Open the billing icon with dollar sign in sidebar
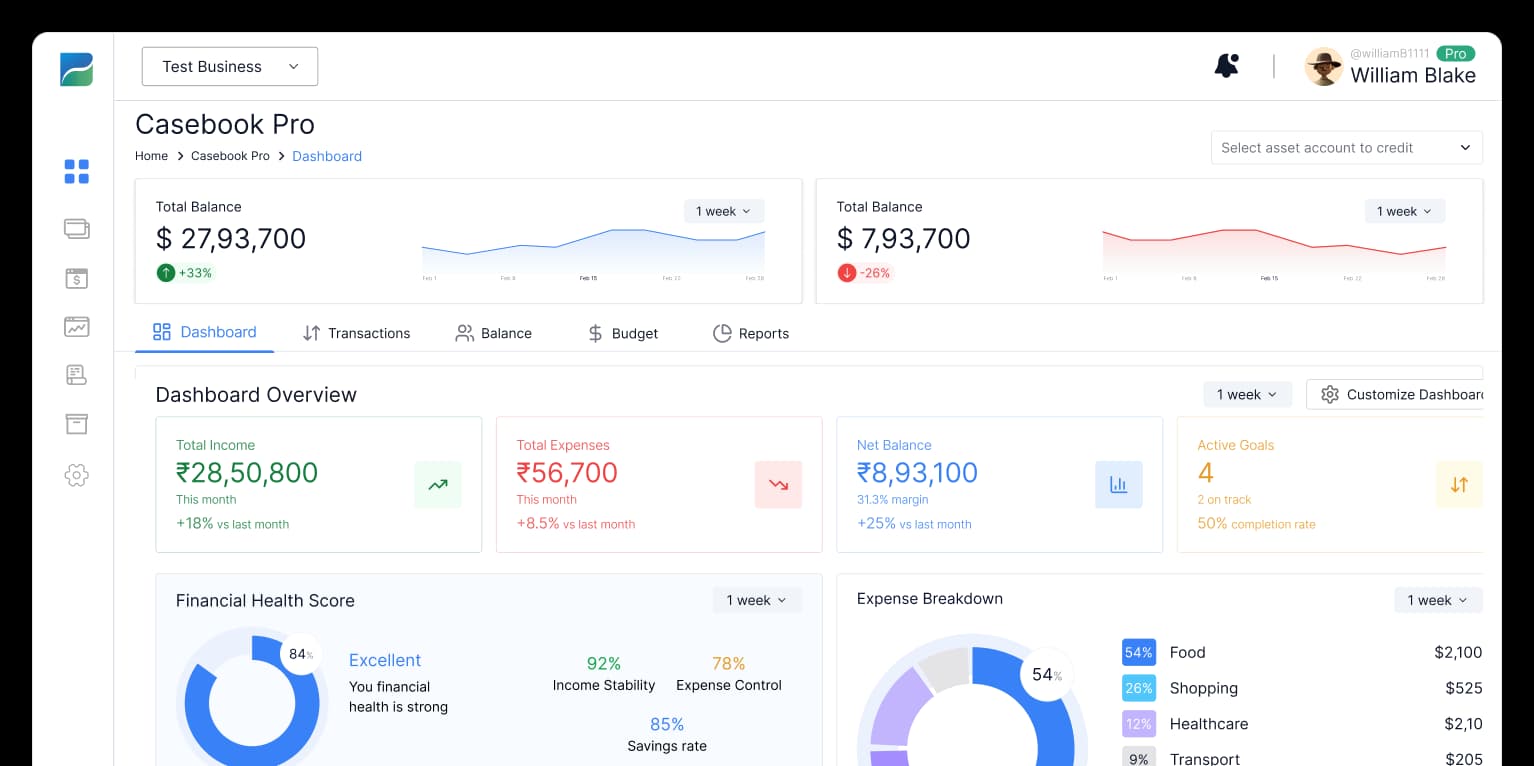 [x=76, y=278]
